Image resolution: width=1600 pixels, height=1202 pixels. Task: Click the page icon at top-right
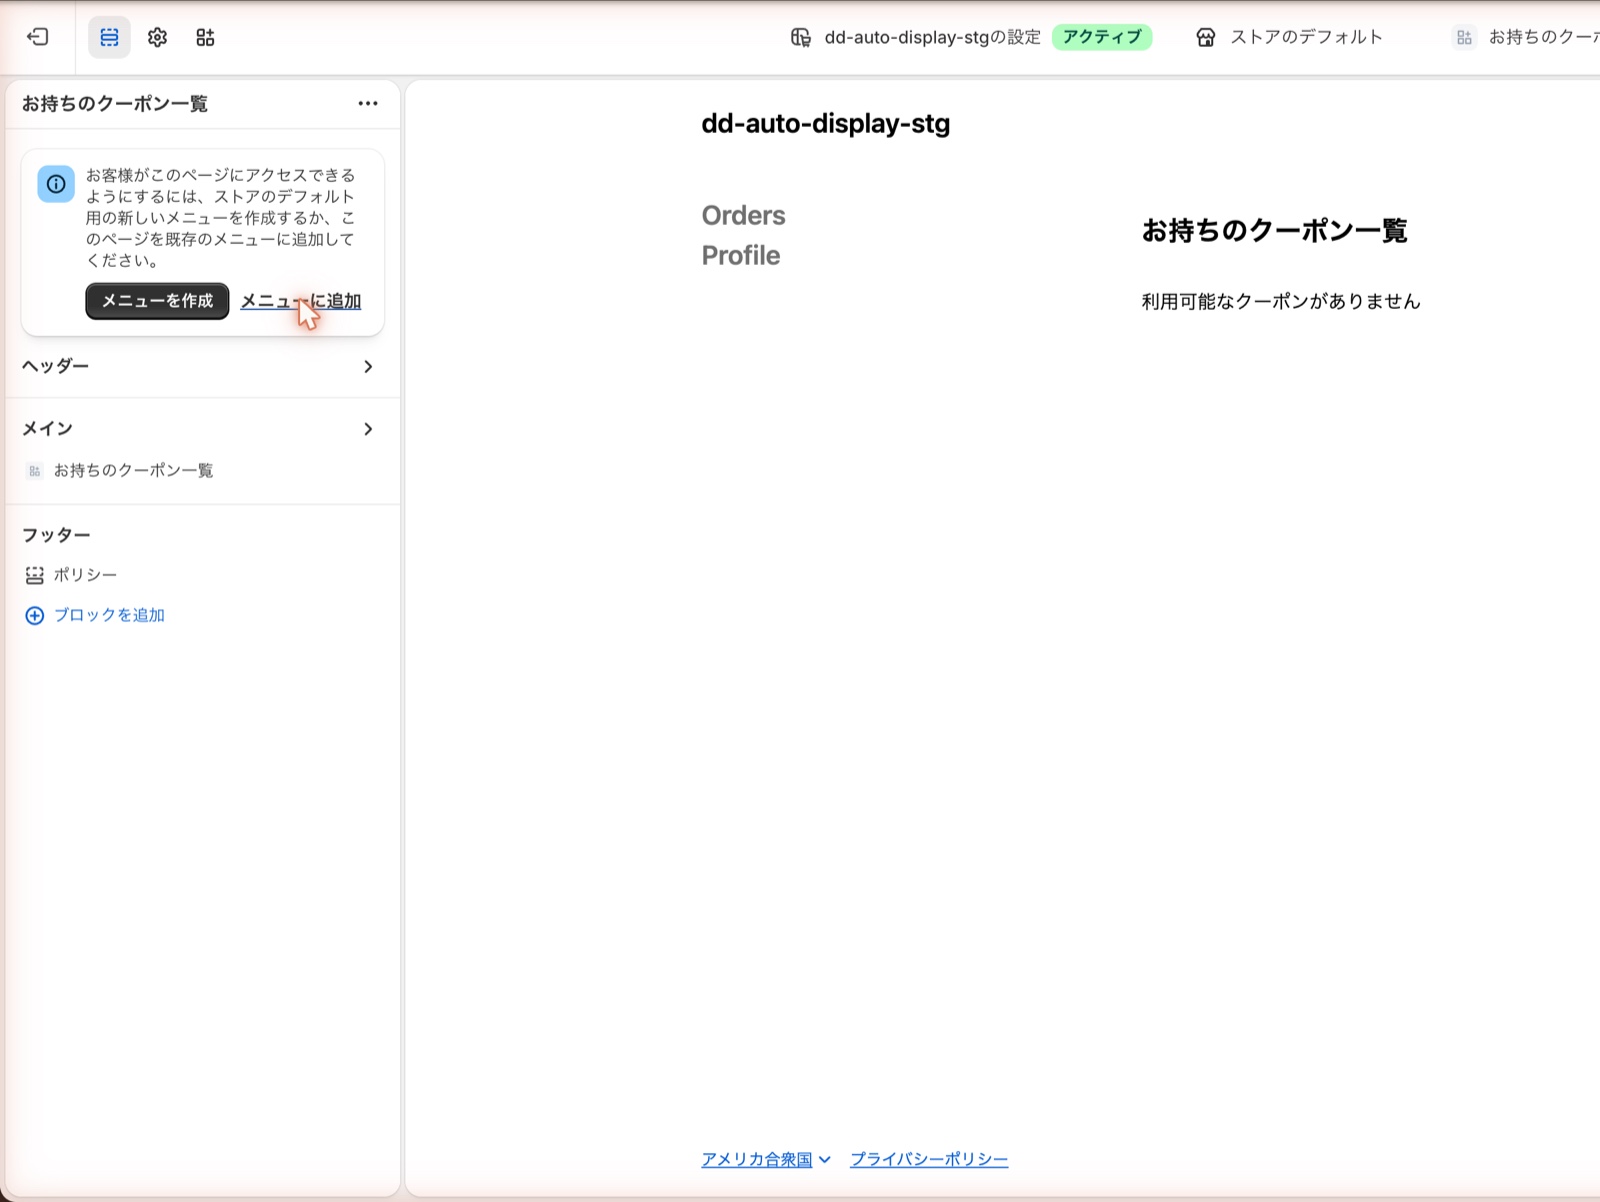click(x=1464, y=38)
